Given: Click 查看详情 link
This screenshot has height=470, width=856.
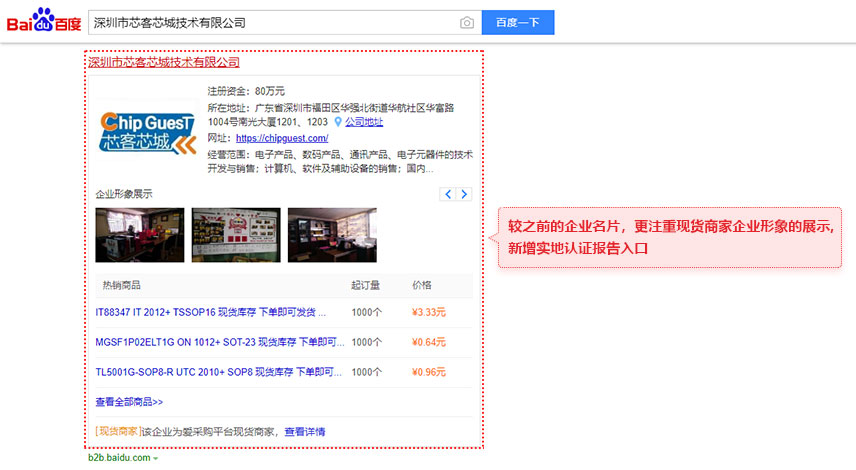Looking at the screenshot, I should (x=305, y=432).
